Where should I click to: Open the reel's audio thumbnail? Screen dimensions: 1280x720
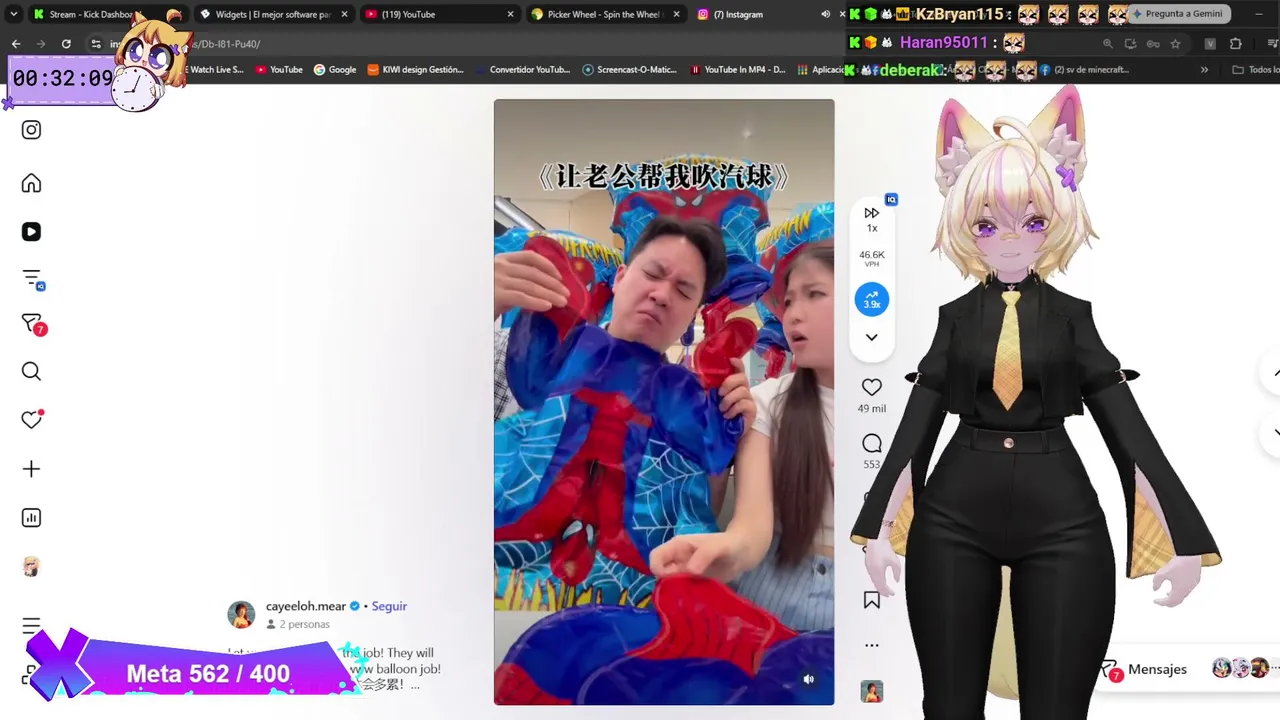coord(872,691)
